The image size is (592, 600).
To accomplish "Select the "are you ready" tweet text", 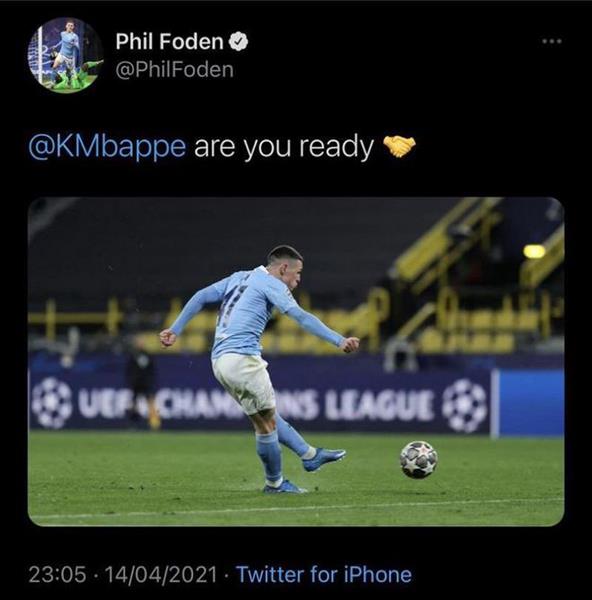I will [x=284, y=147].
